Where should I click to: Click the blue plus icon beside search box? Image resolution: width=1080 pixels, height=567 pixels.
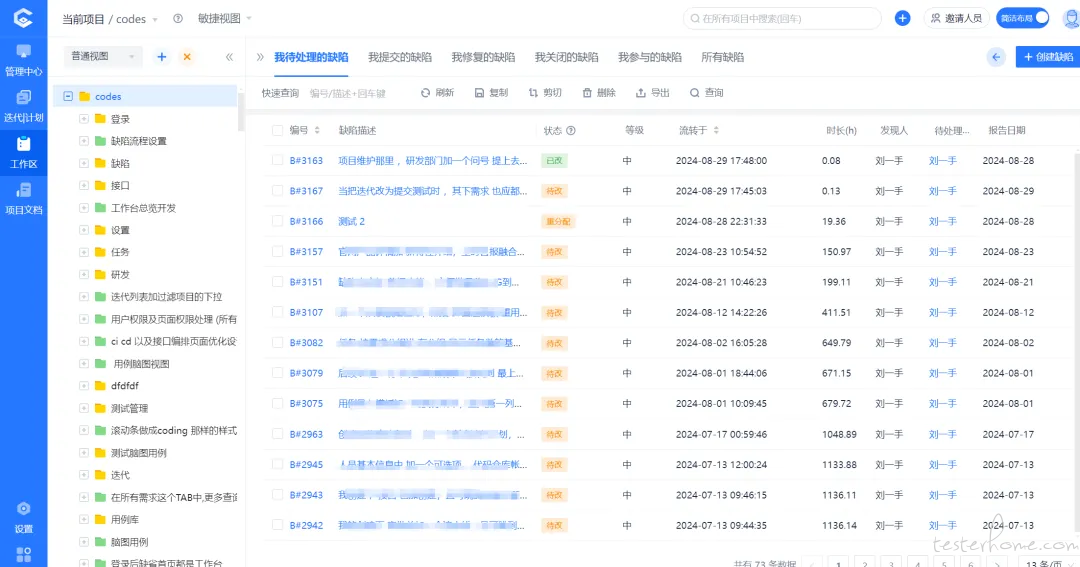pyautogui.click(x=902, y=19)
